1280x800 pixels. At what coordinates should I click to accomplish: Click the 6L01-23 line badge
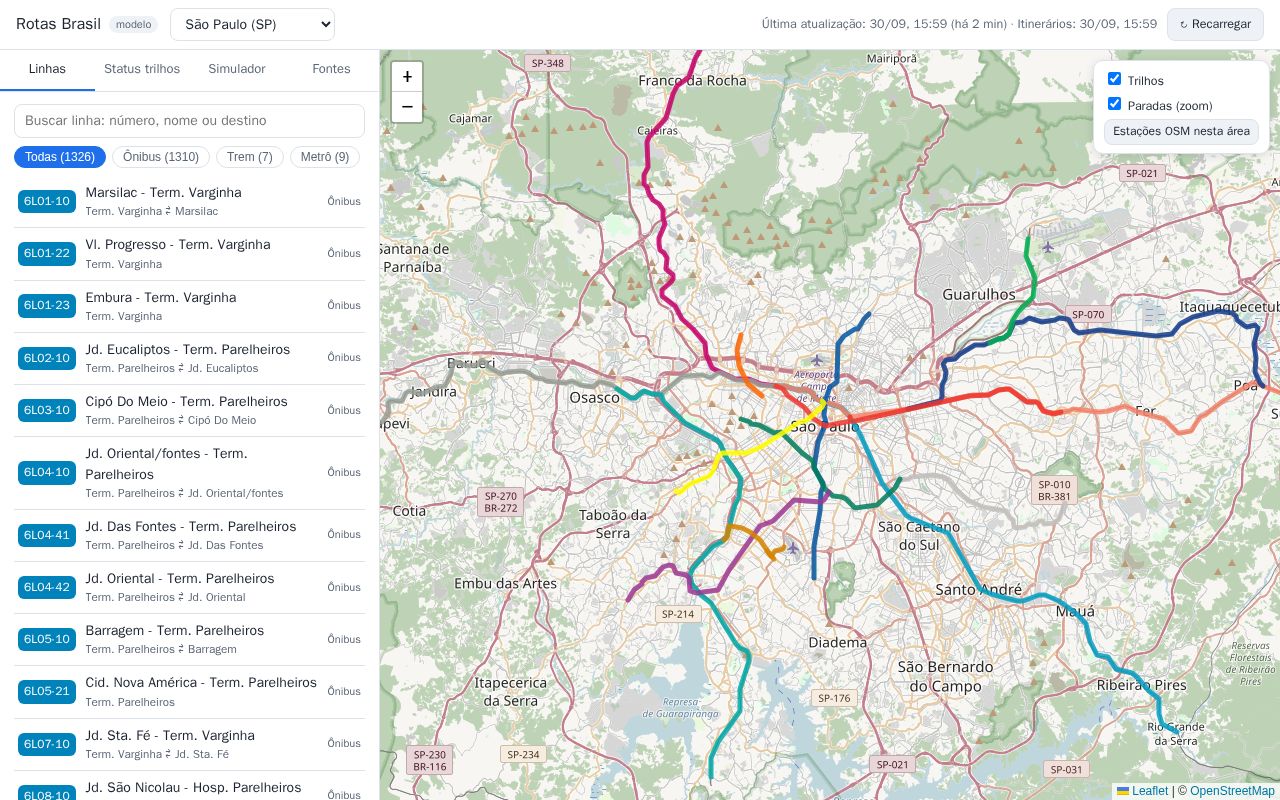[x=47, y=305]
